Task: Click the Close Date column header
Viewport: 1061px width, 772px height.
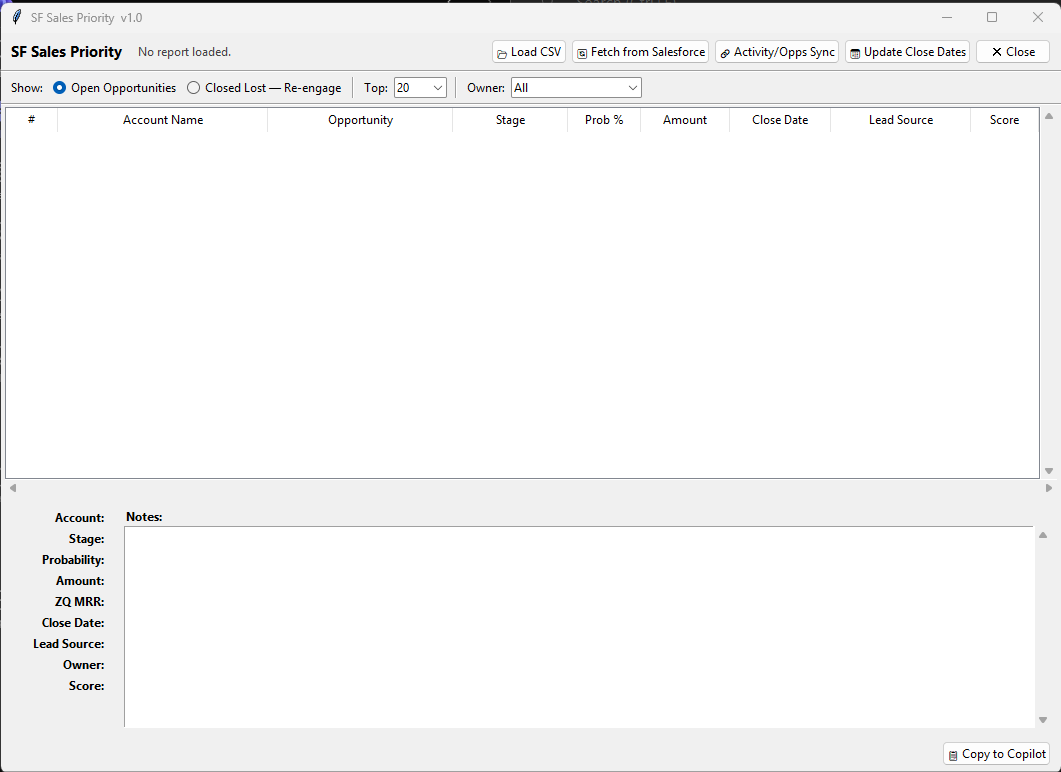Action: click(x=779, y=120)
